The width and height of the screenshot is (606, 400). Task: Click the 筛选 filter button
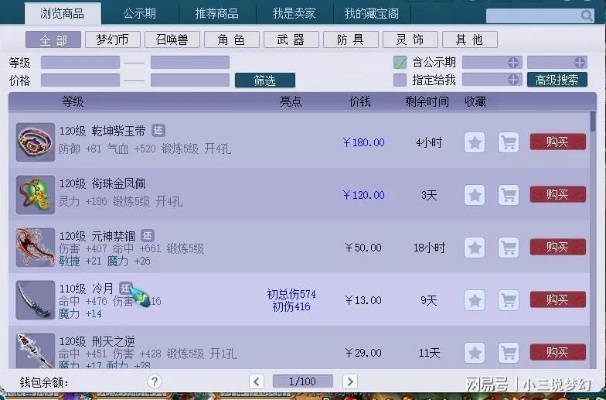pyautogui.click(x=265, y=80)
